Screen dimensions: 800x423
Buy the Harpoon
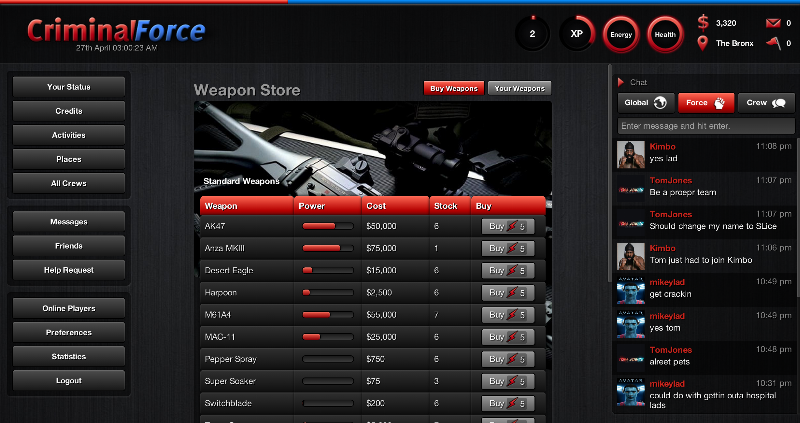(x=508, y=292)
